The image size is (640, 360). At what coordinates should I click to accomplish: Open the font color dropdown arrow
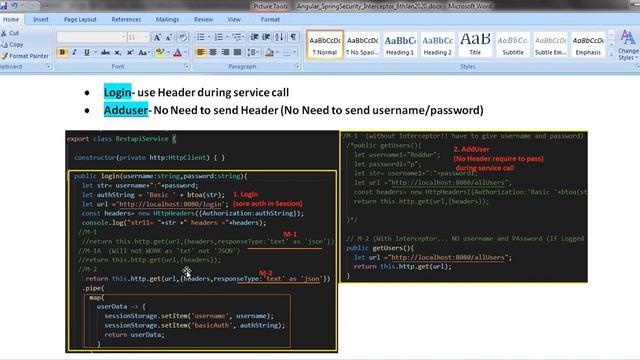186,53
